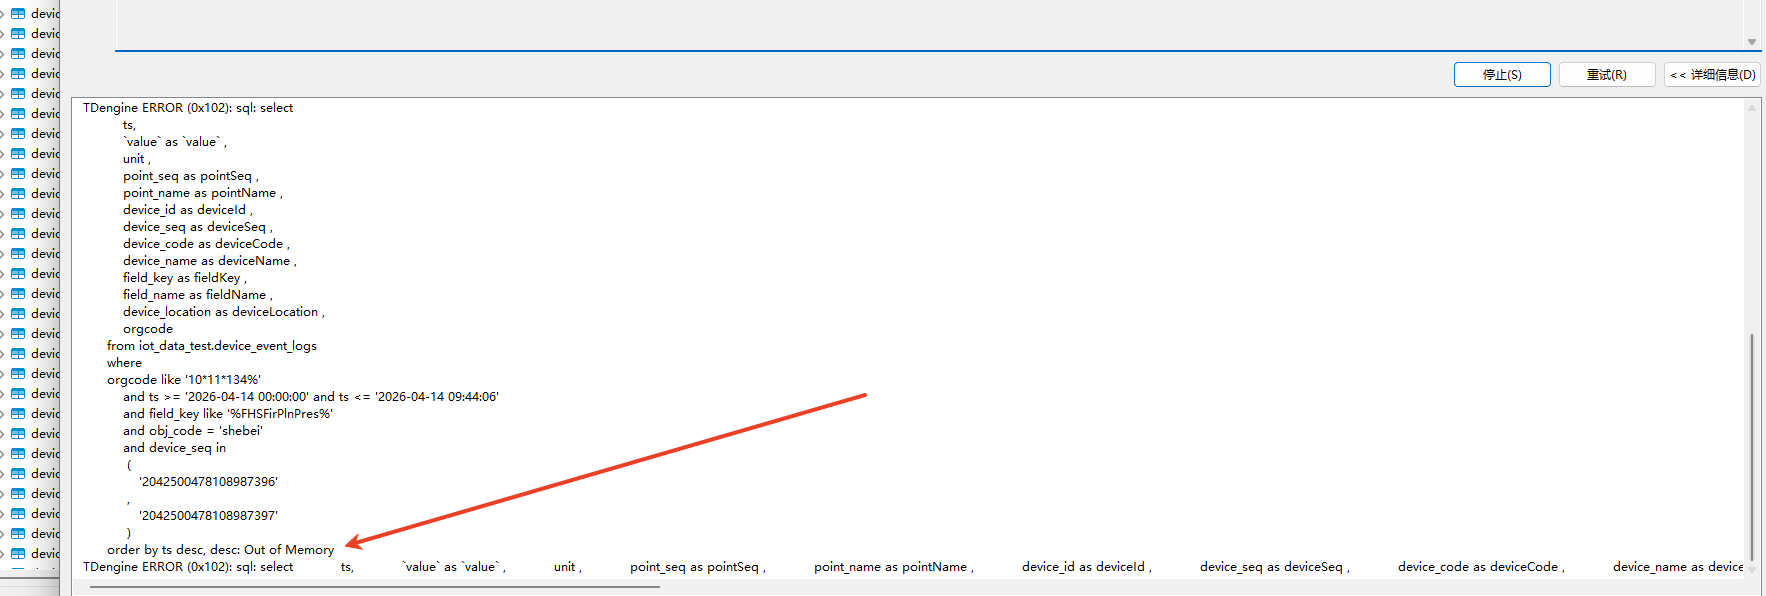This screenshot has height=596, width=1766.
Task: Click the first 'TDengine ERROR (0x102)' line
Action: (x=188, y=108)
